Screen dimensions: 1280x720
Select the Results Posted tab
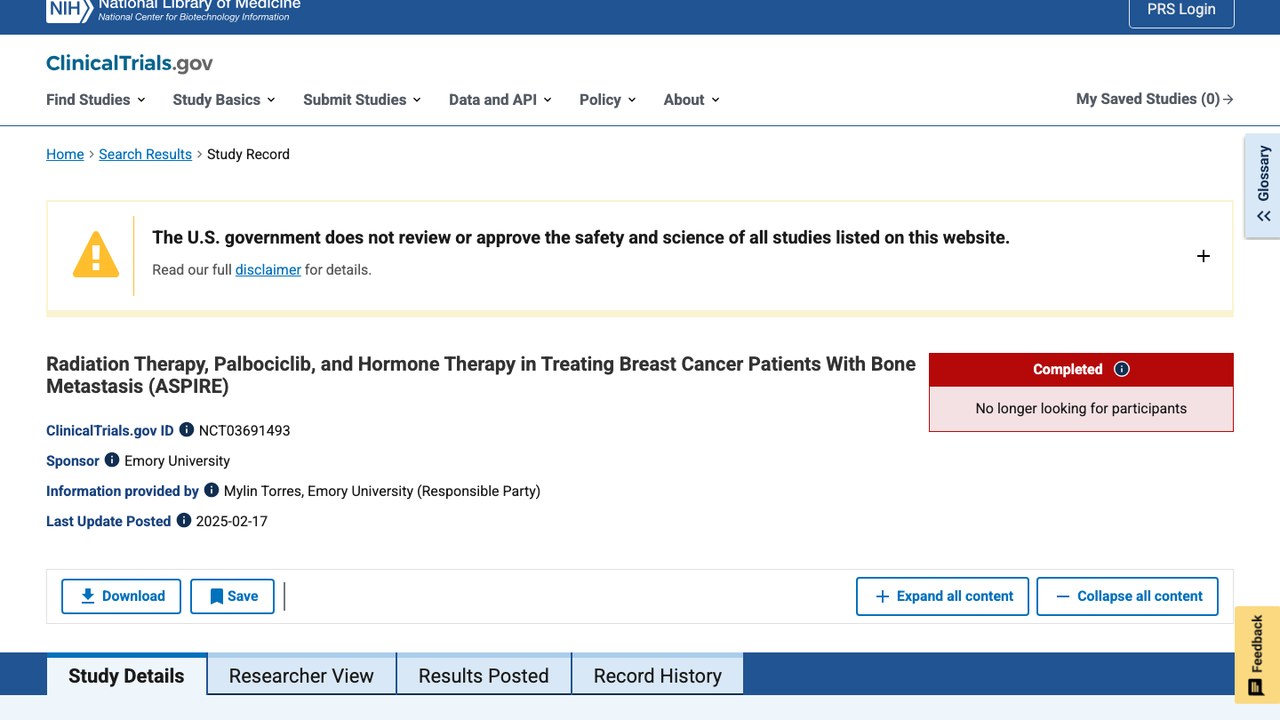pos(483,675)
